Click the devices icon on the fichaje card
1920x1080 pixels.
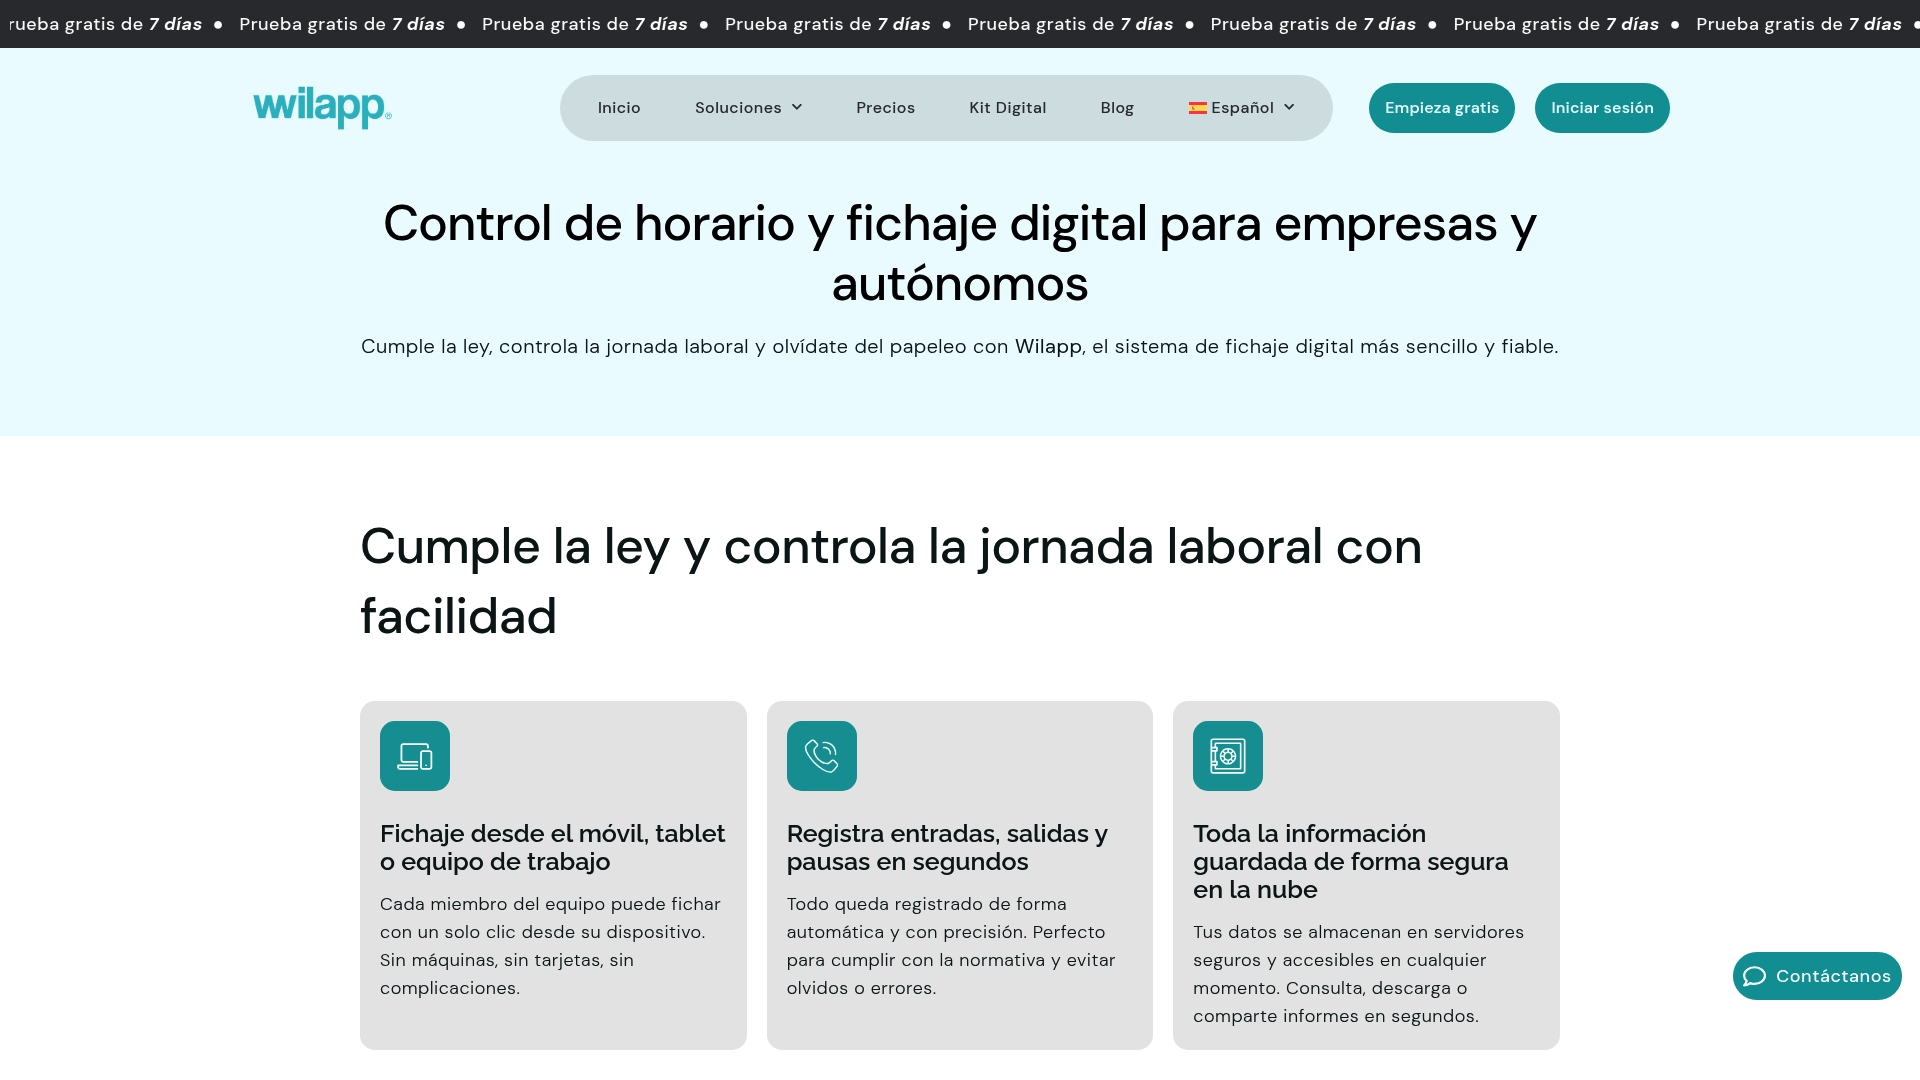pos(415,756)
